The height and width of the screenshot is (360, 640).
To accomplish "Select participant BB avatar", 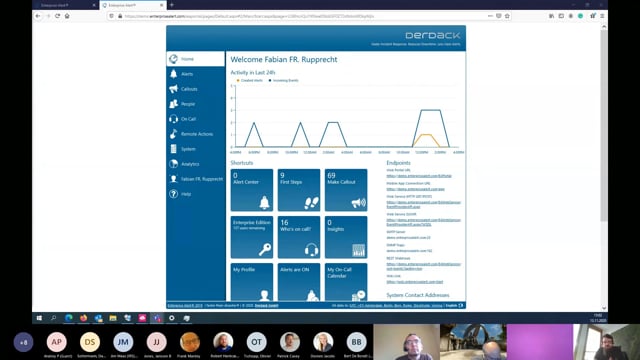I will (356, 342).
